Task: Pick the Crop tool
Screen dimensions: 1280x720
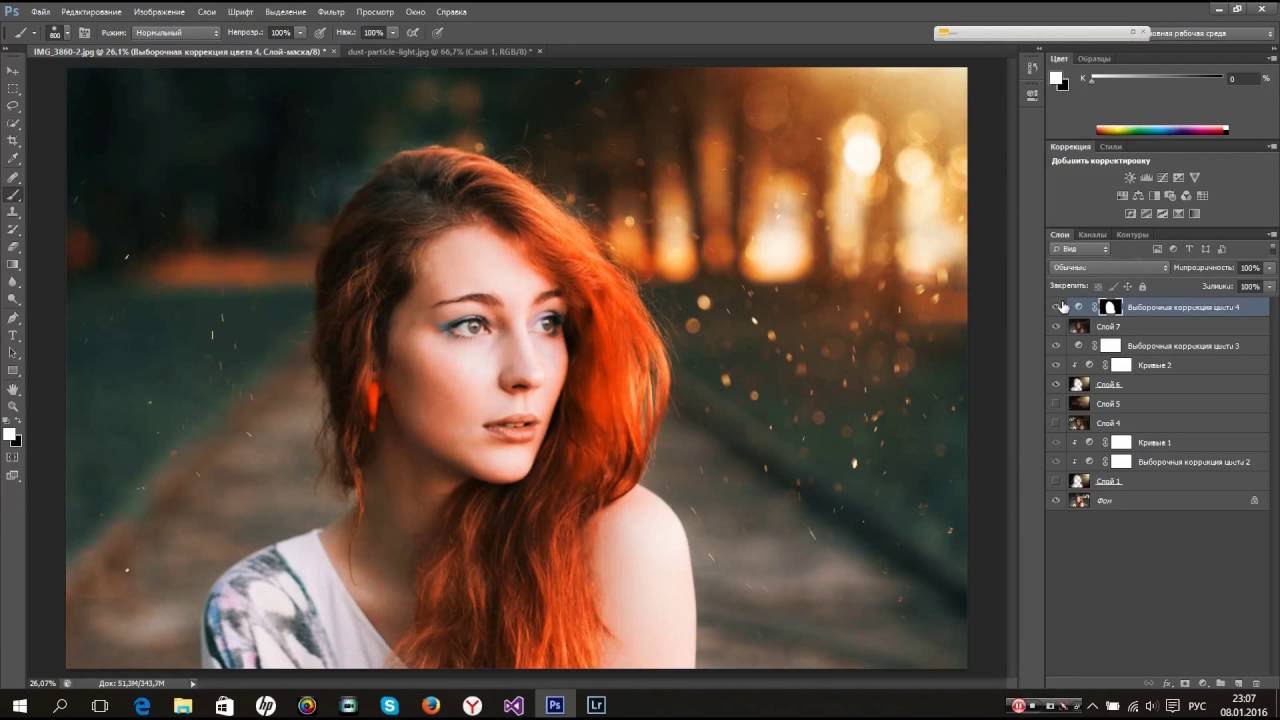Action: pyautogui.click(x=13, y=141)
